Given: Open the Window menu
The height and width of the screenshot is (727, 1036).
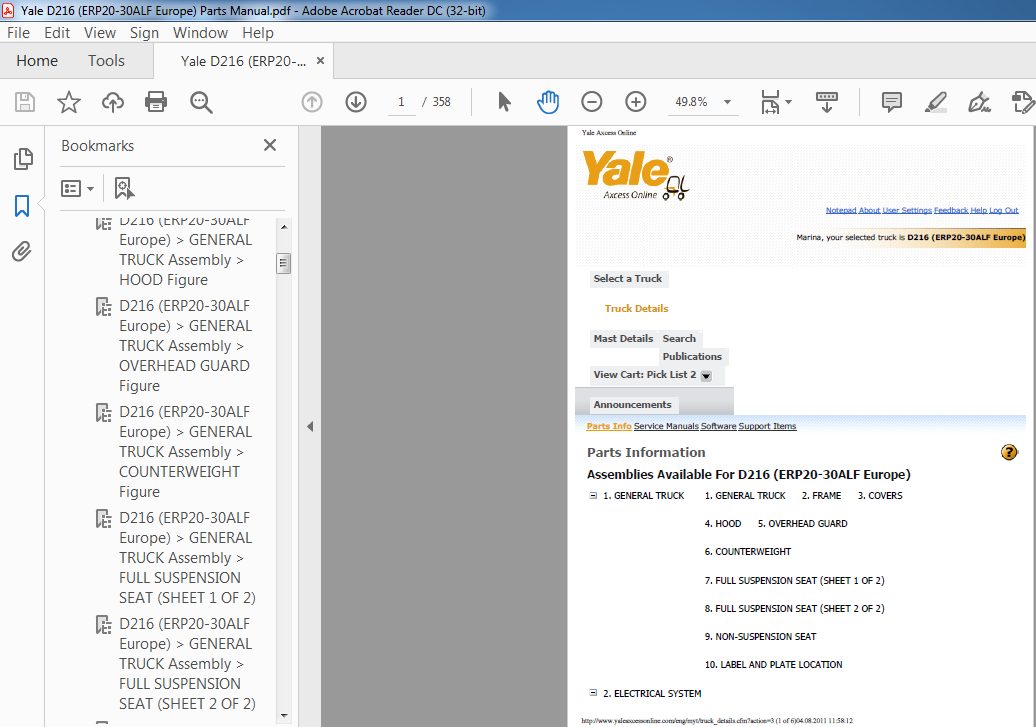Looking at the screenshot, I should pos(200,32).
